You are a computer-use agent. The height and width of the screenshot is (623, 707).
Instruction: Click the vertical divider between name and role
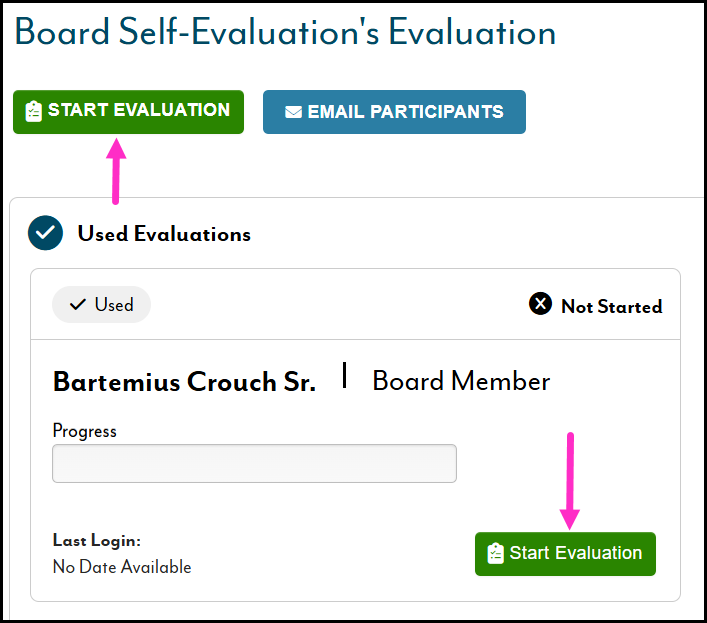344,376
